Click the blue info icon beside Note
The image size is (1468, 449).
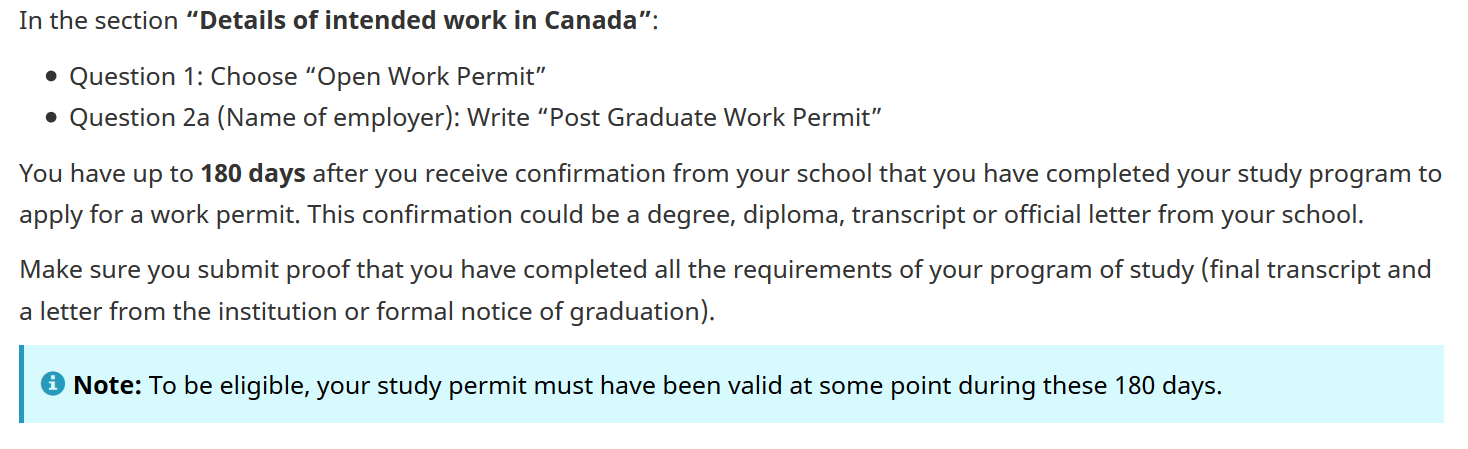[53, 384]
